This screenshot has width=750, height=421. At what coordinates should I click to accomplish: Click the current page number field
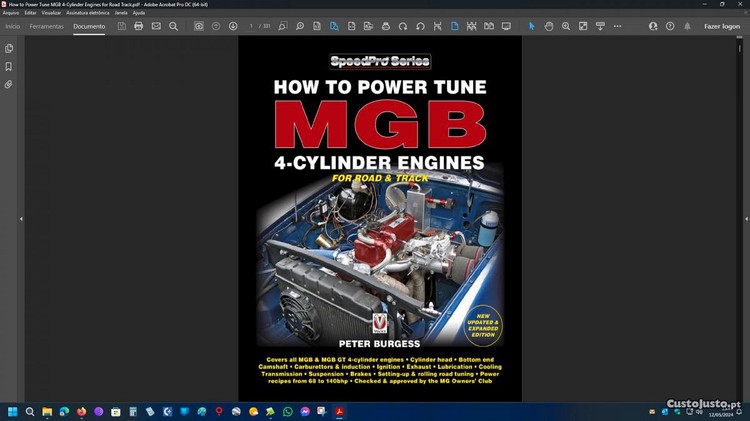tap(252, 26)
